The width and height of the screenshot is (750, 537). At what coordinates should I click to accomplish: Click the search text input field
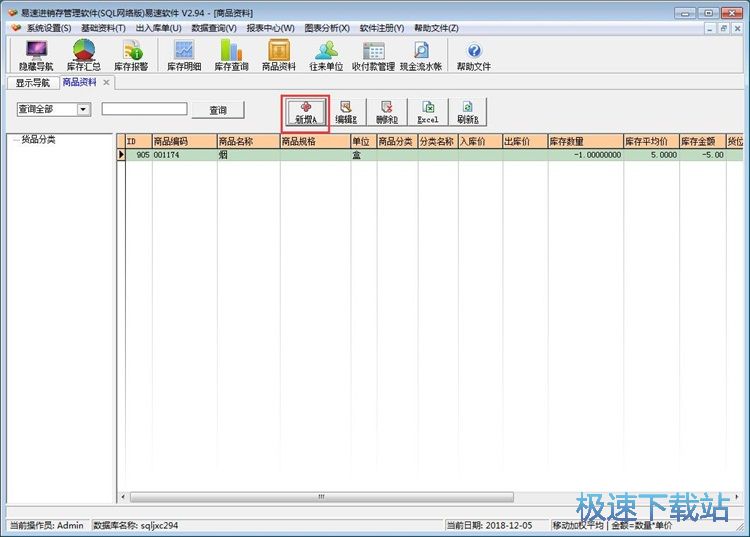(144, 109)
